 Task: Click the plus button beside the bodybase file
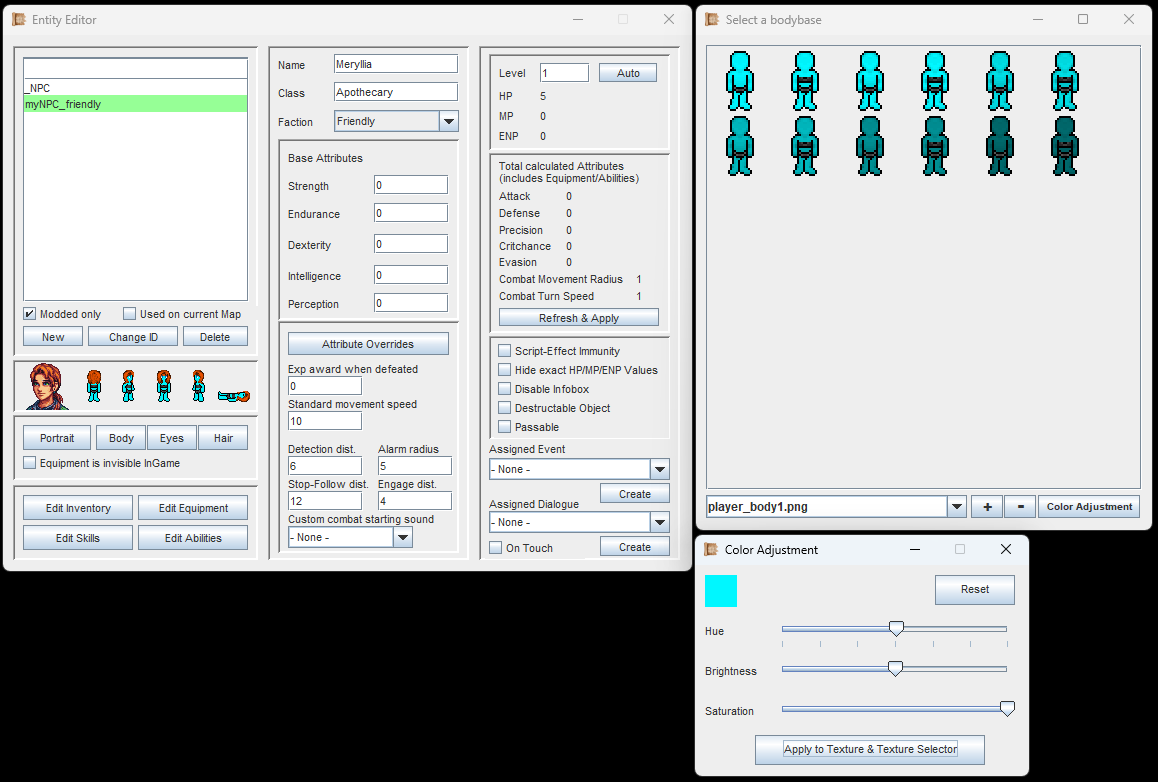987,507
